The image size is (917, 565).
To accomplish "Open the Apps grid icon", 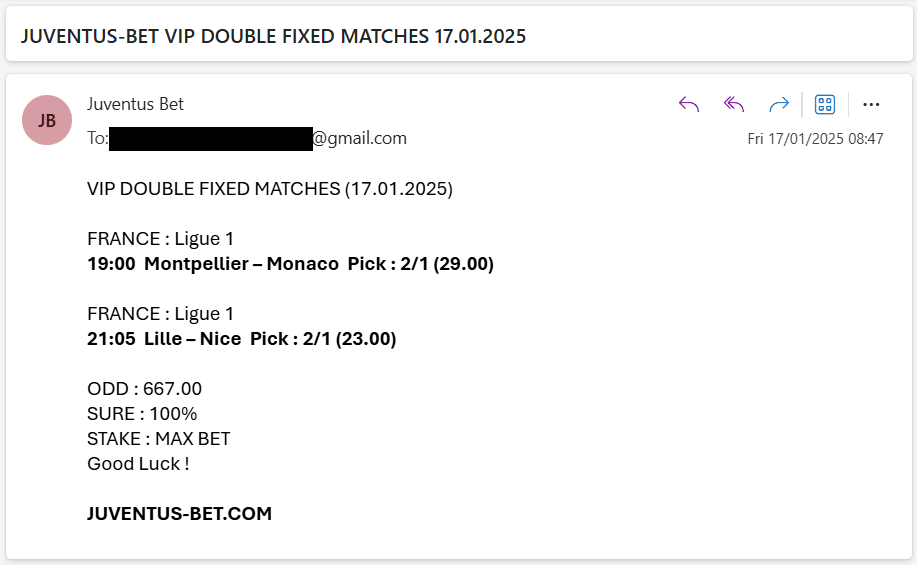I will (x=825, y=105).
